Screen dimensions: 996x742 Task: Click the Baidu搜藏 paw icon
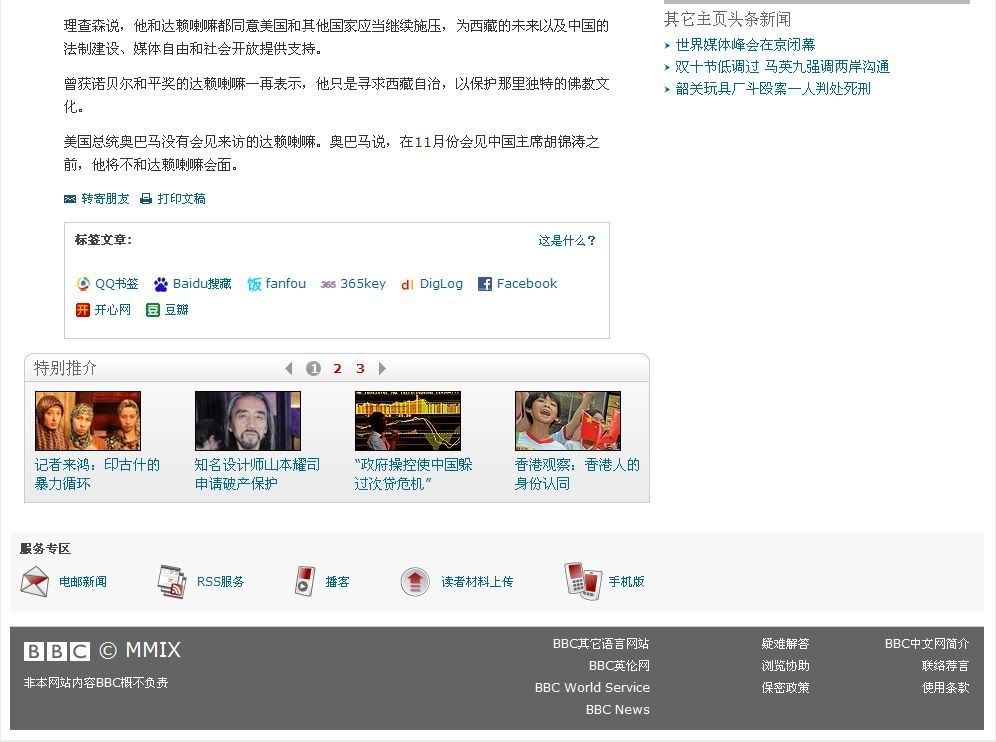pyautogui.click(x=161, y=284)
